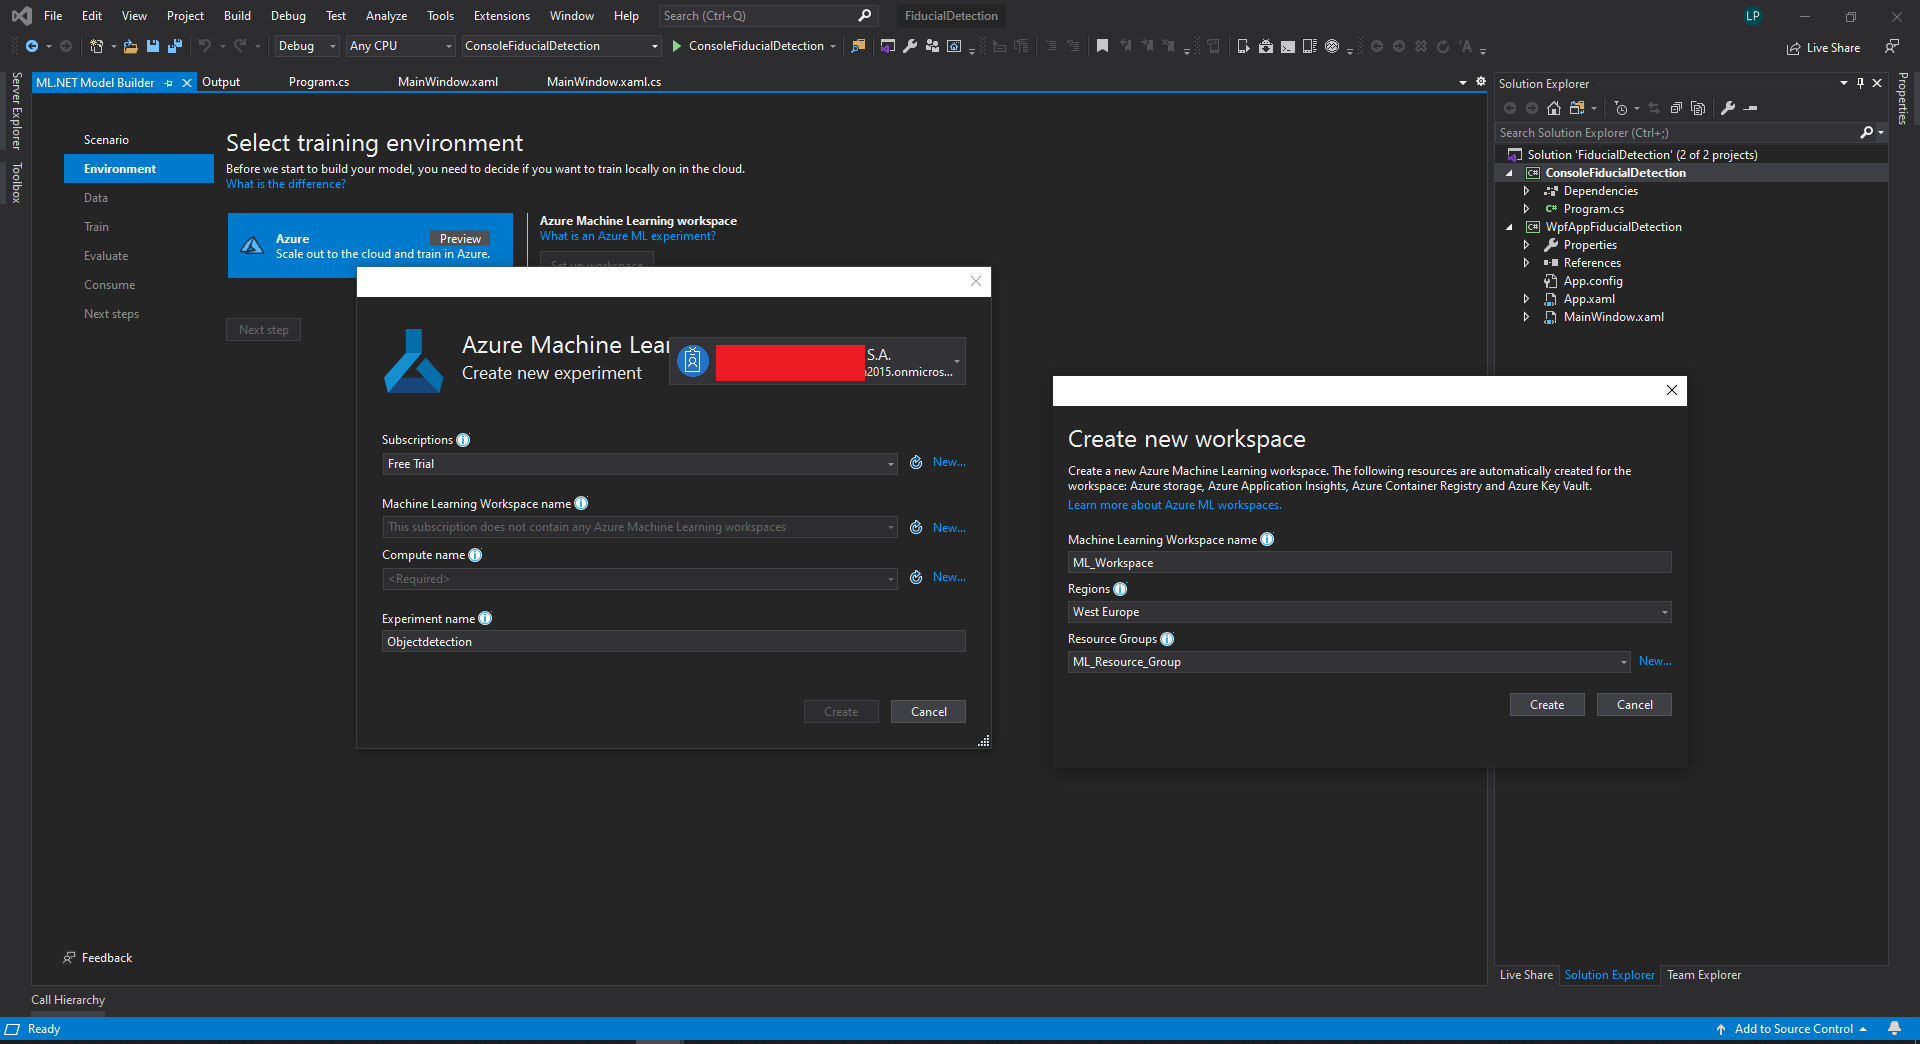Open the Analyze menu
Screen dimensions: 1920x1044
pyautogui.click(x=386, y=16)
